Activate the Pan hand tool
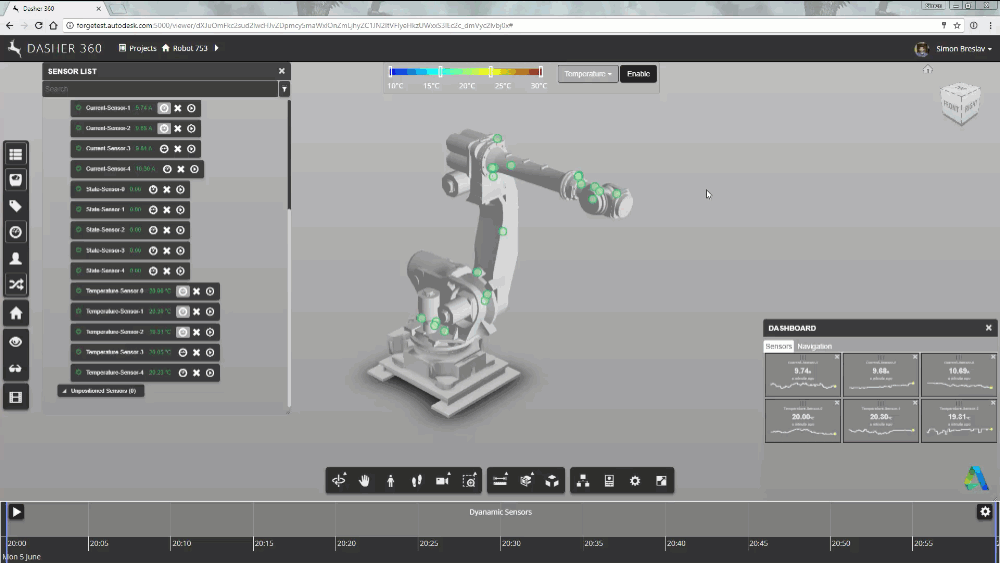Viewport: 1000px width, 563px height. pyautogui.click(x=365, y=481)
